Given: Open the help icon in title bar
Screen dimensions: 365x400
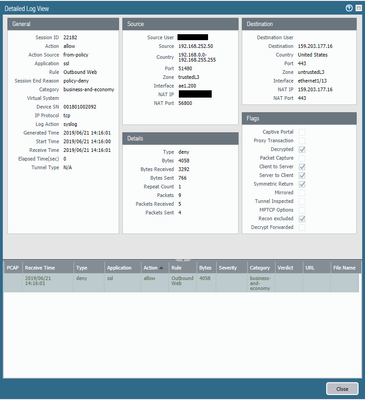Looking at the screenshot, I should coord(349,8).
